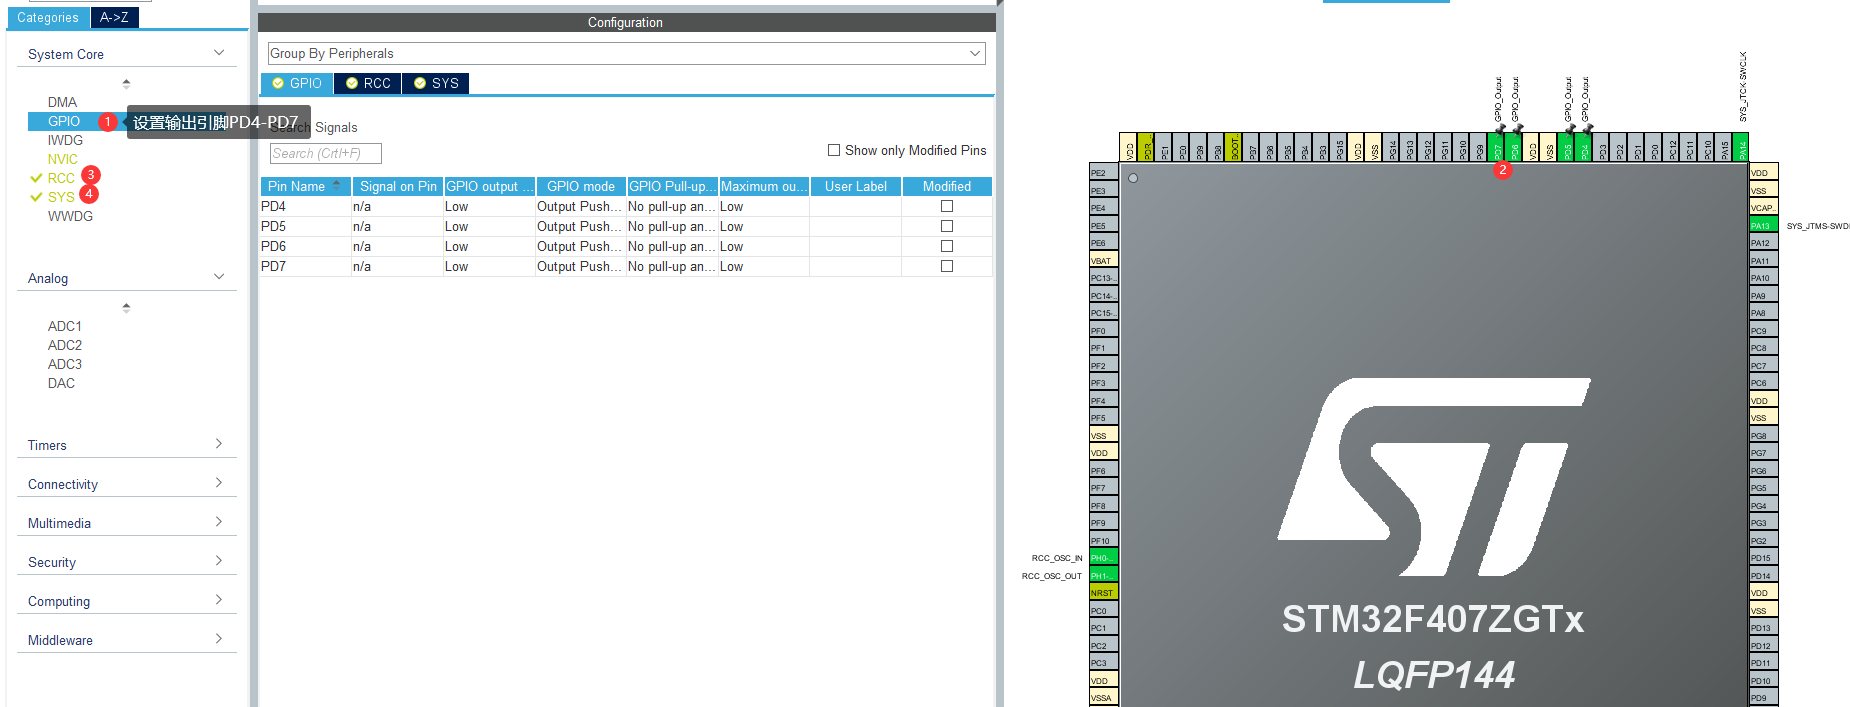Click the PF10 pin on the chip

click(1103, 541)
